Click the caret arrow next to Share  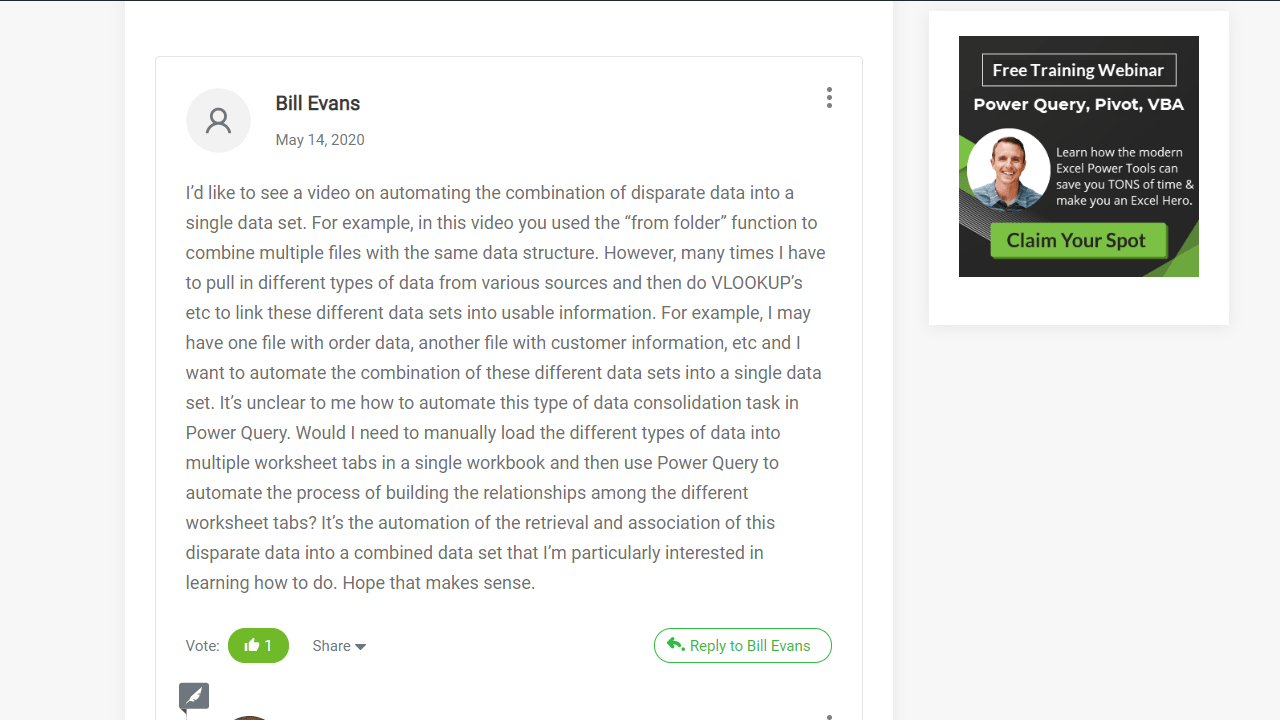point(361,647)
